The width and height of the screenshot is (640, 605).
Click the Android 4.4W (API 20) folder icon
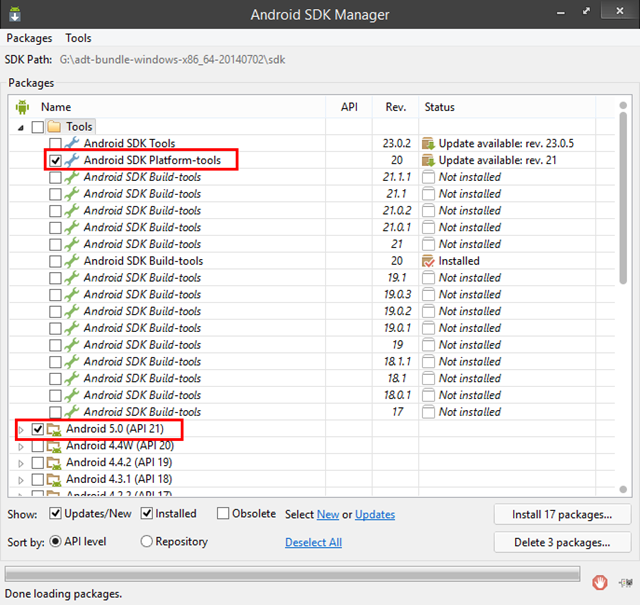pos(54,446)
